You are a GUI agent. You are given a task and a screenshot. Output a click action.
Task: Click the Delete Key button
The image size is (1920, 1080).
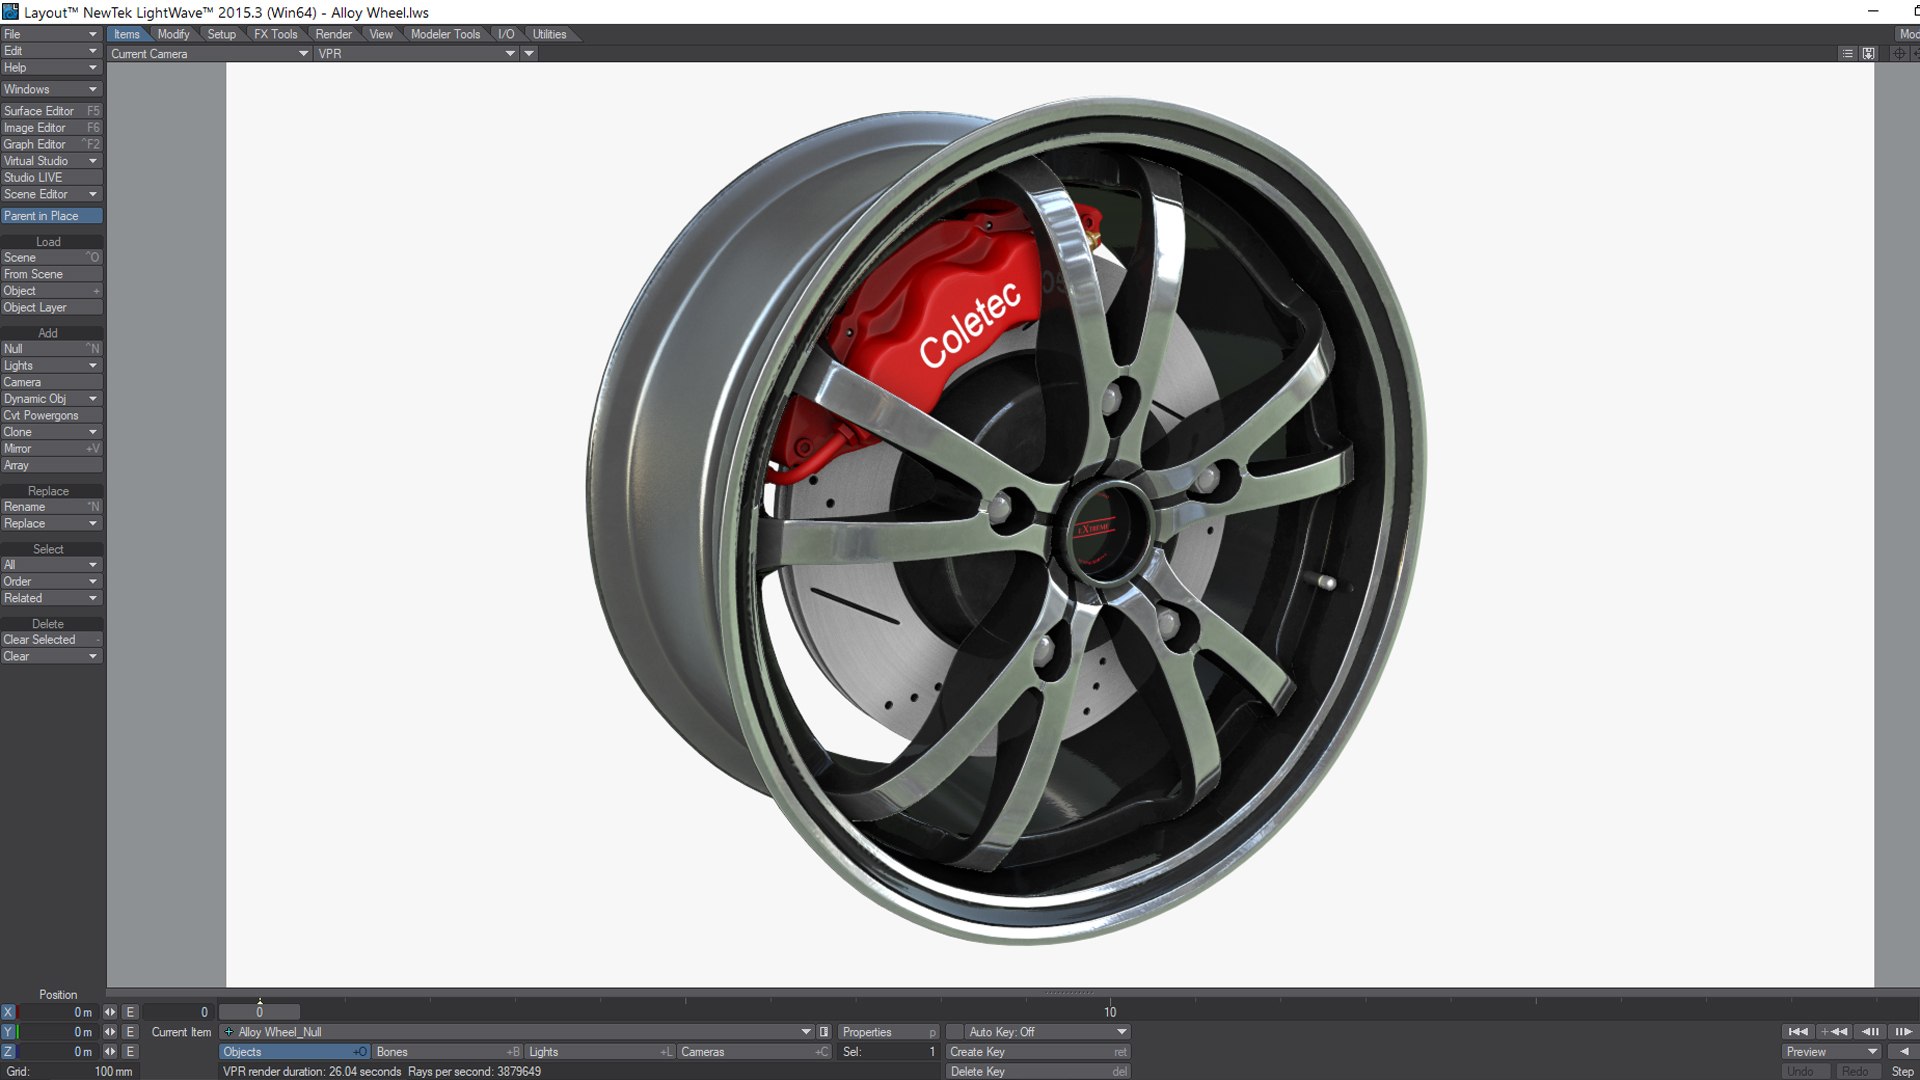click(x=1039, y=1072)
